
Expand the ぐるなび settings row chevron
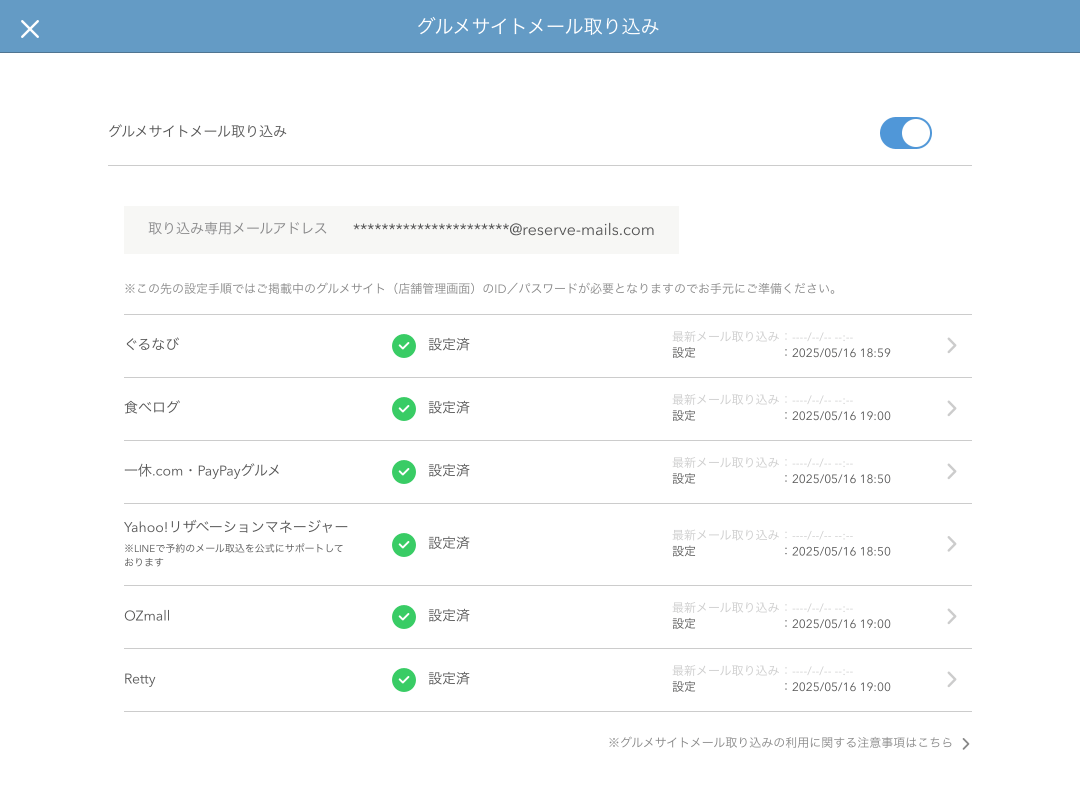click(x=951, y=345)
